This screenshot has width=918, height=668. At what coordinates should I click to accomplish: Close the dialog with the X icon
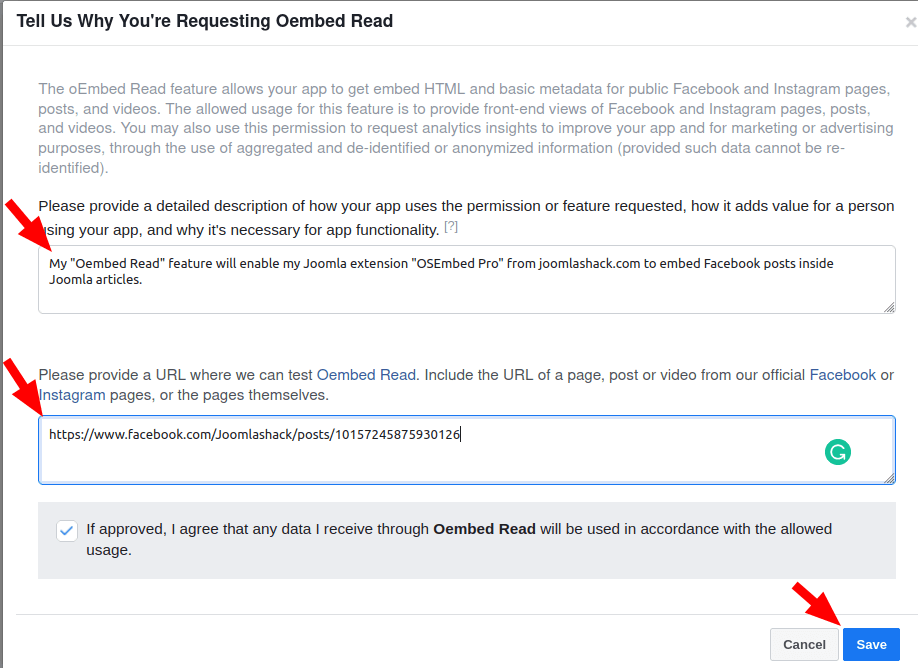tap(910, 21)
